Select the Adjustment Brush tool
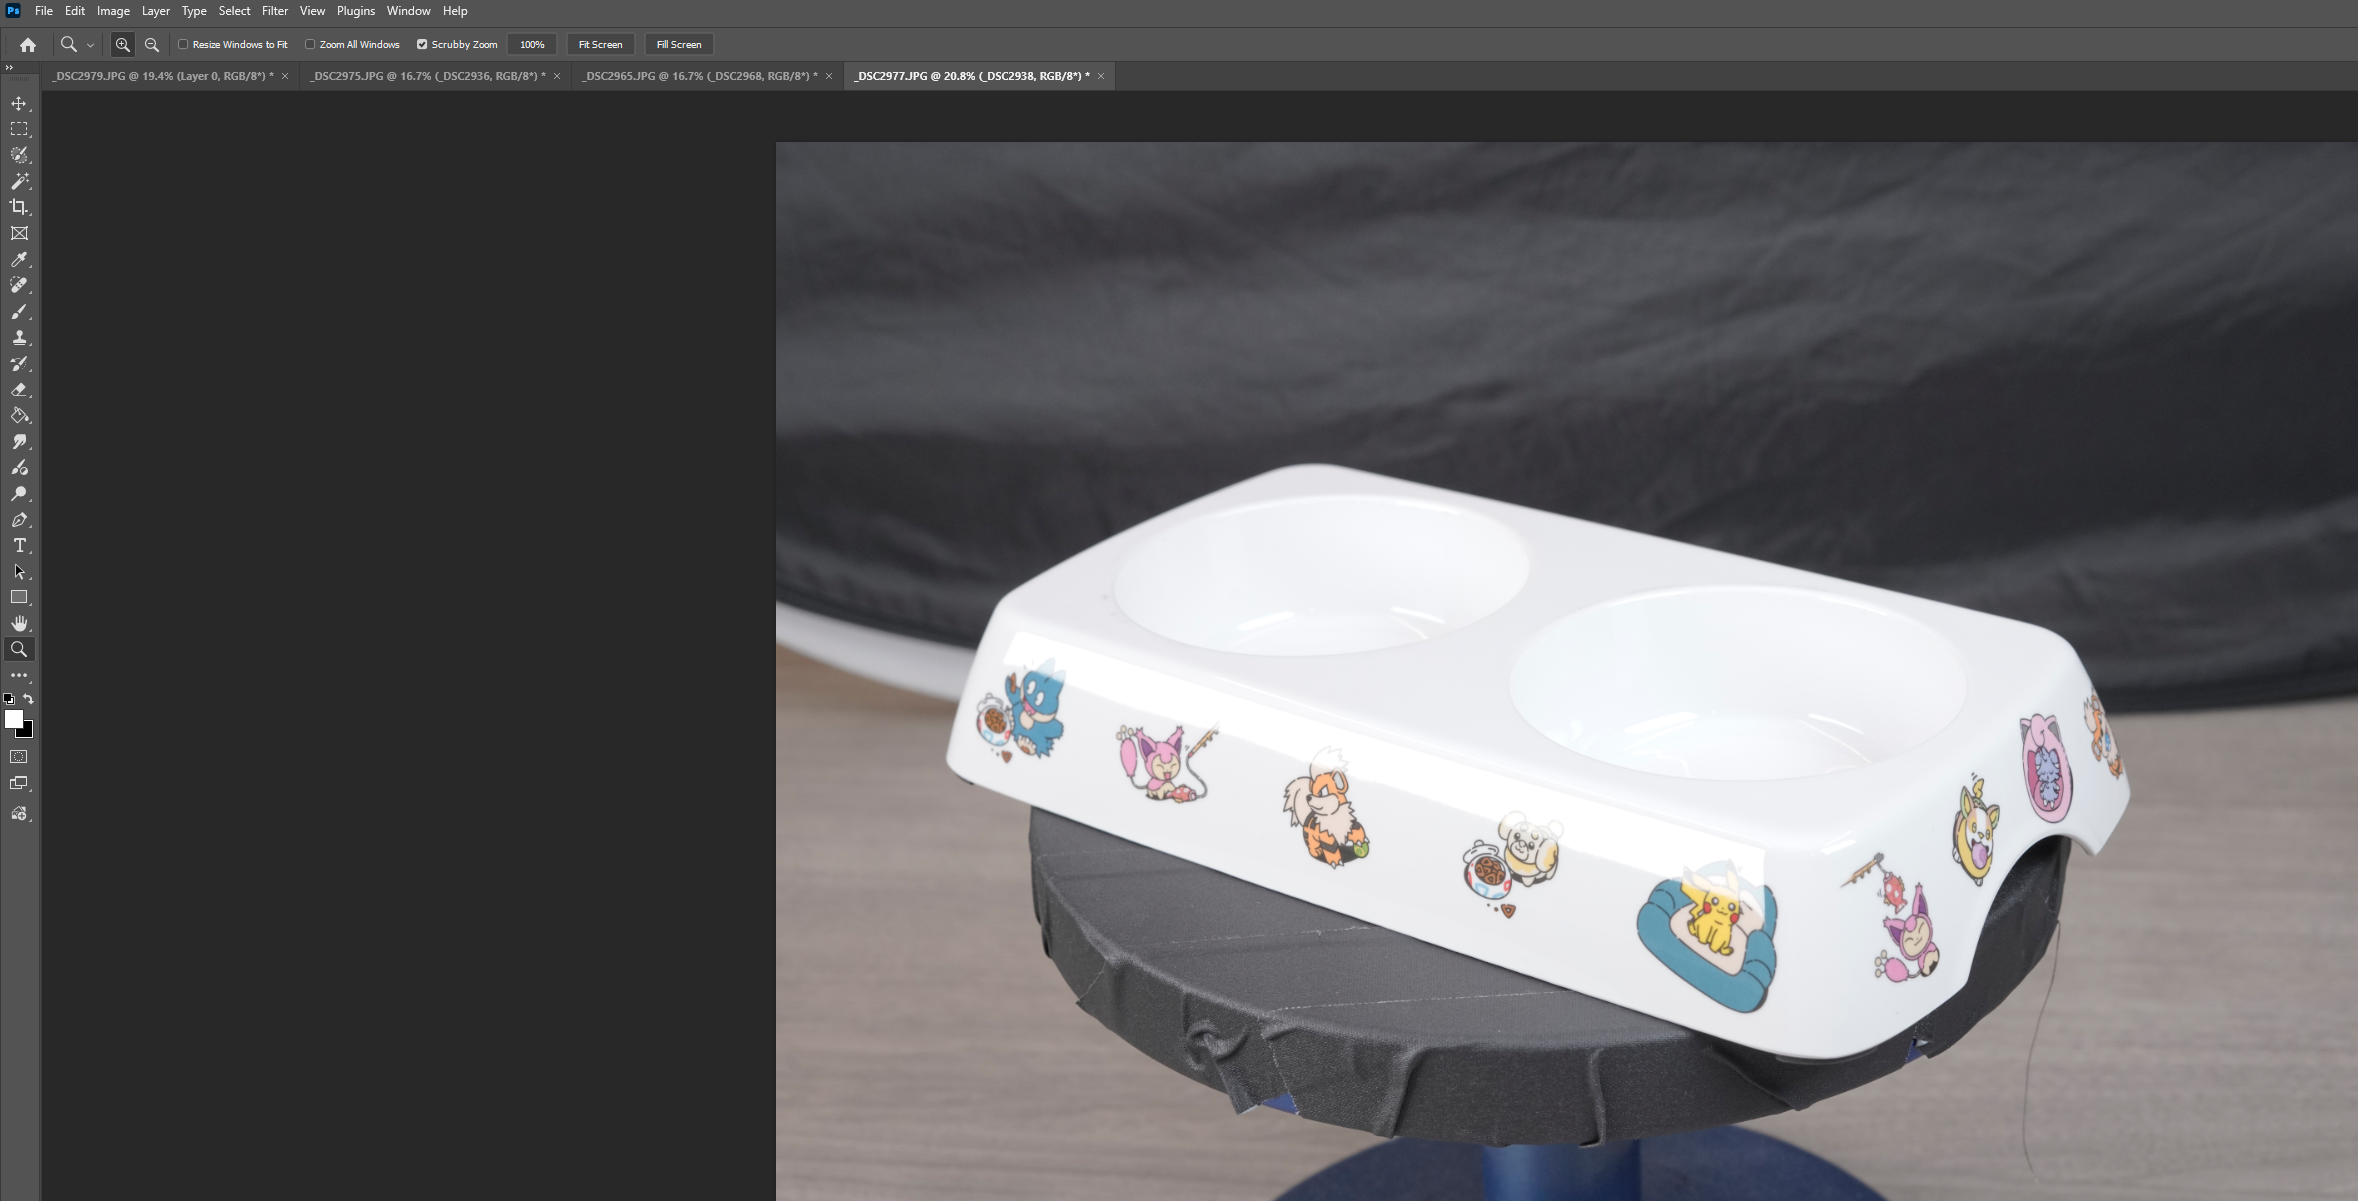Viewport: 2358px width, 1201px height. (x=19, y=468)
